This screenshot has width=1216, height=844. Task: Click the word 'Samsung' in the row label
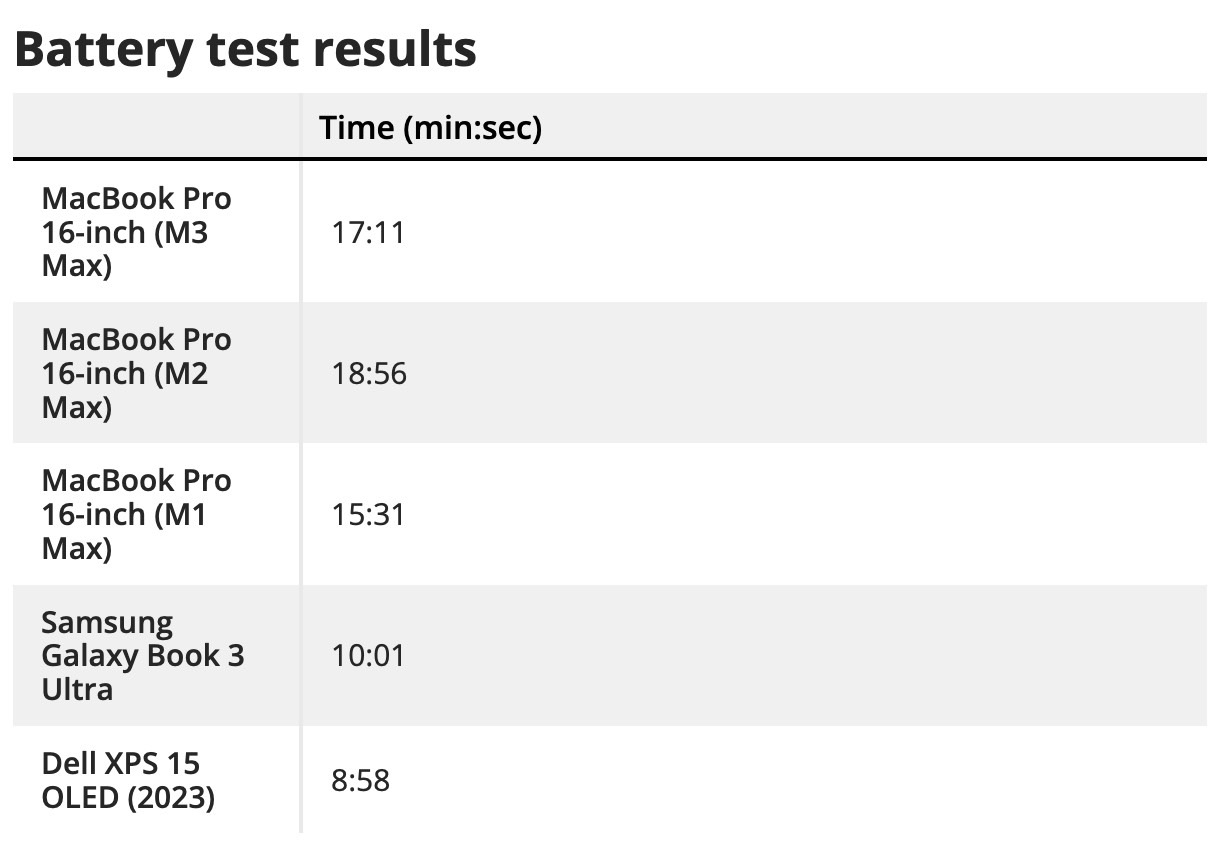[107, 623]
